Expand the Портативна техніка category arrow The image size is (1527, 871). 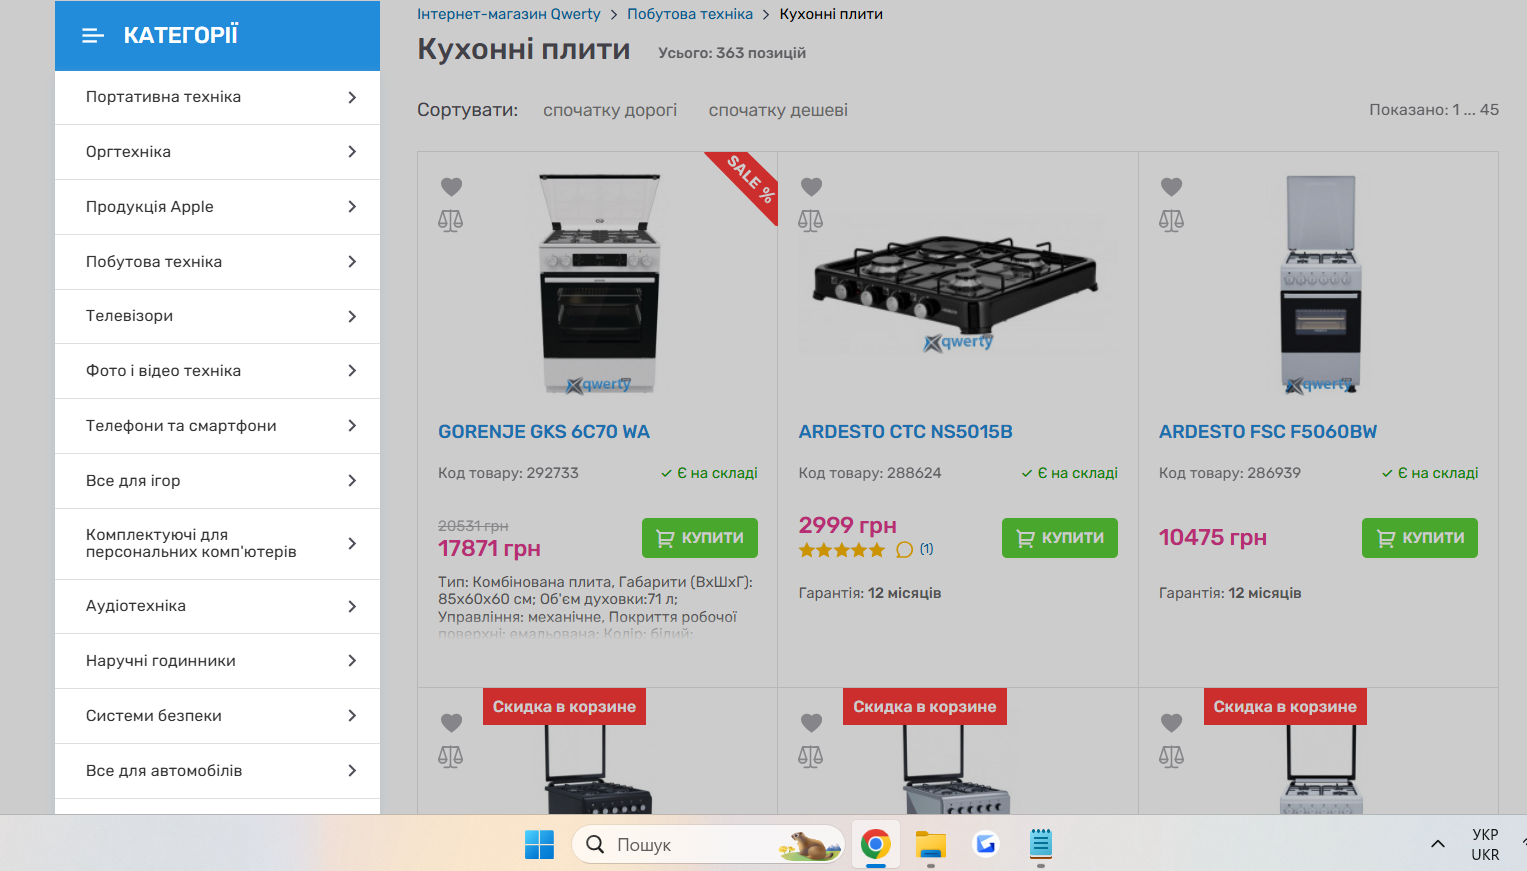(352, 97)
